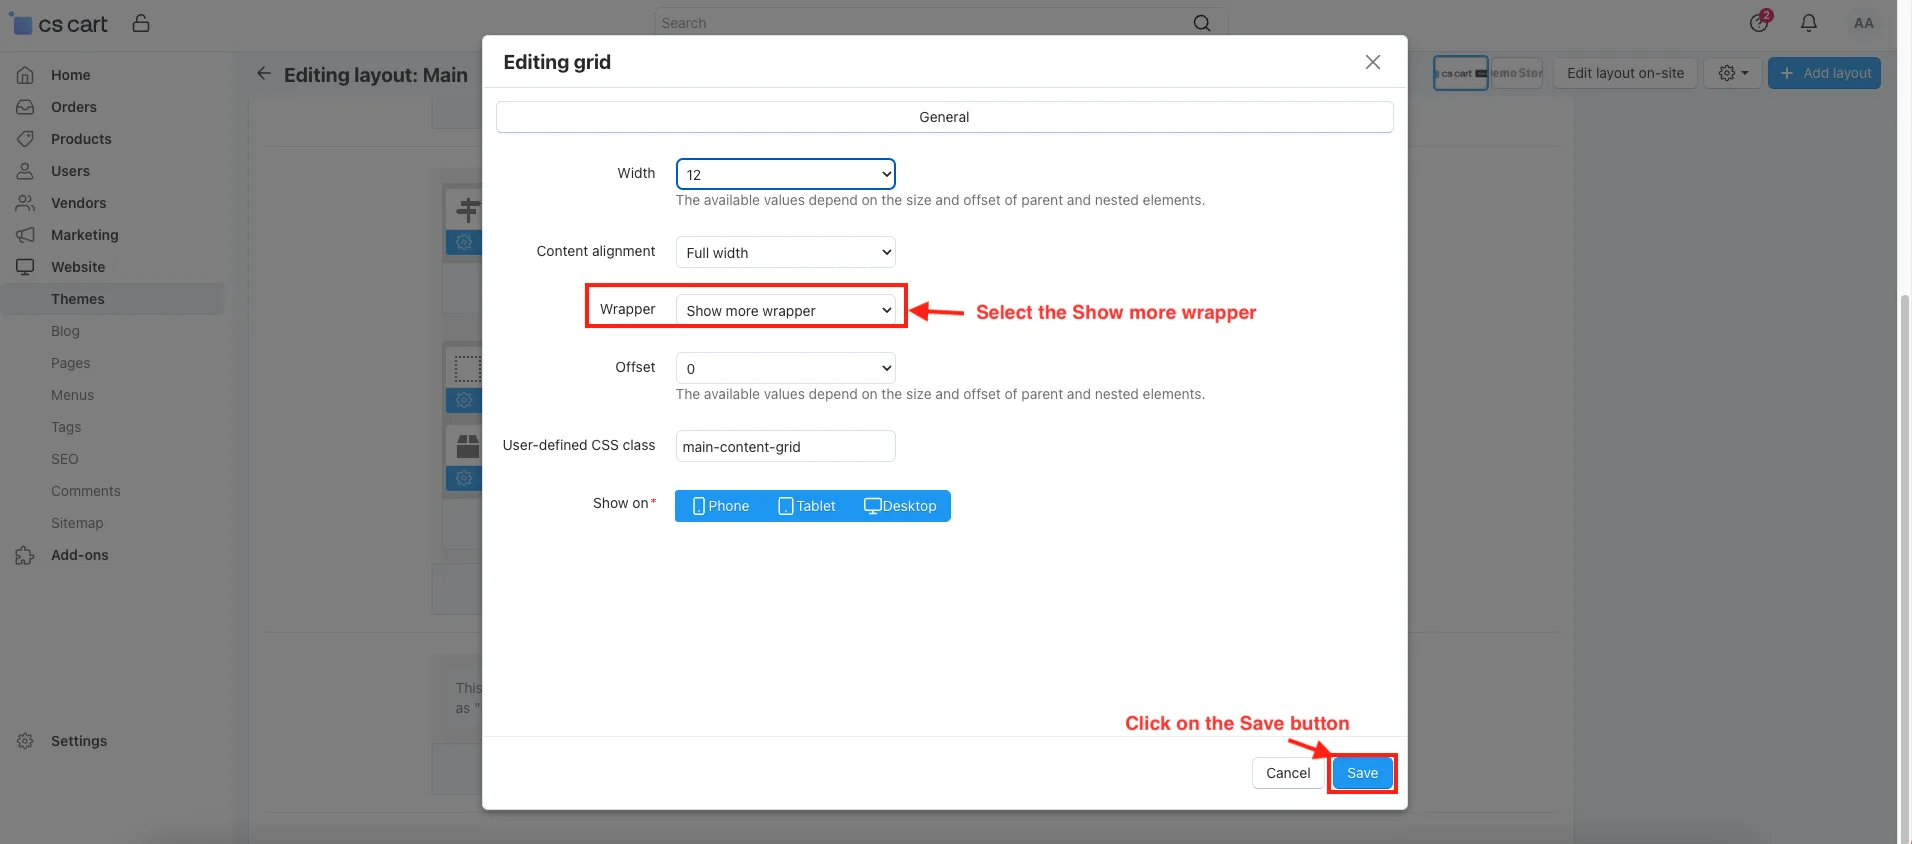The height and width of the screenshot is (844, 1912).
Task: Click Edit layout on-site
Action: click(x=1625, y=73)
